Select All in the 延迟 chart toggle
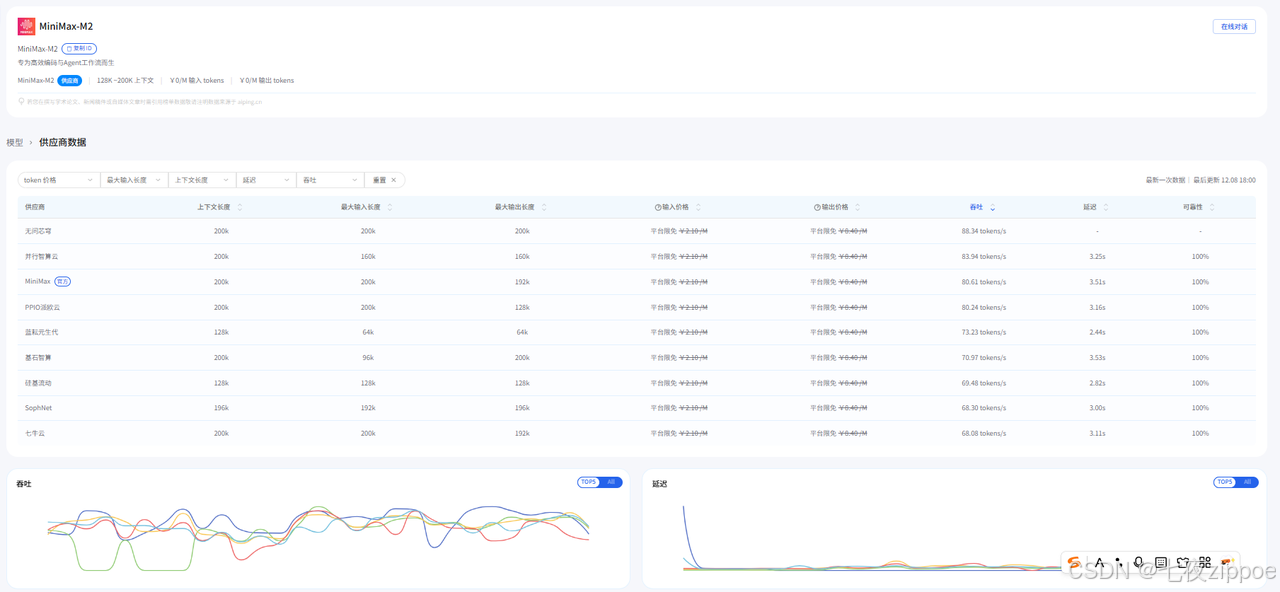This screenshot has width=1280, height=592. 1247,482
